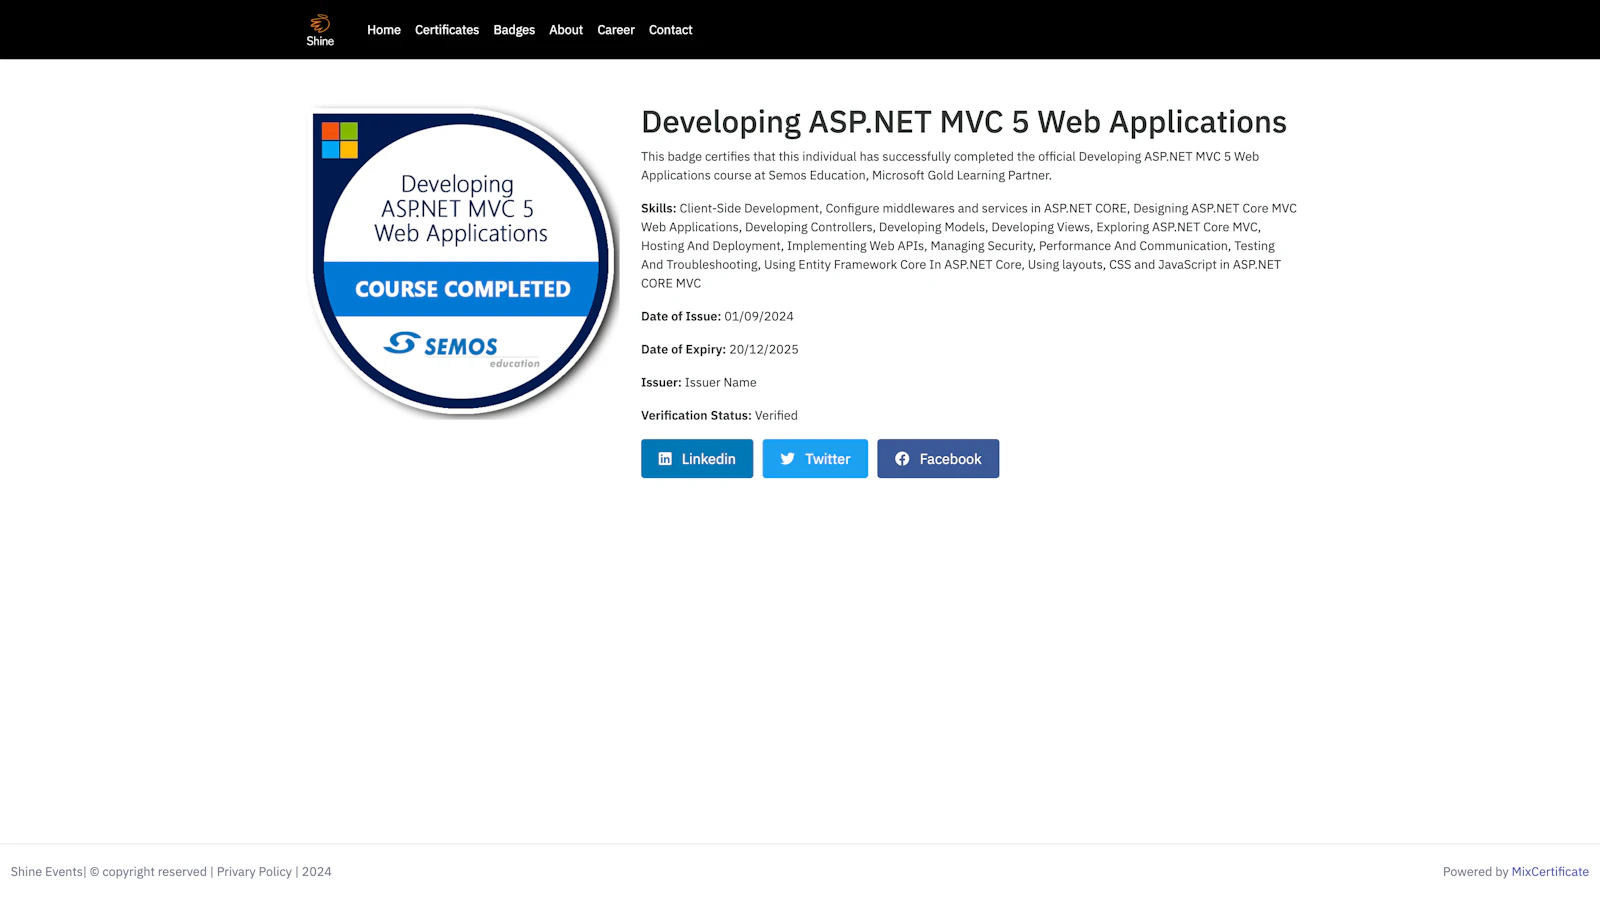
Task: Click the Shine logo in header
Action: tap(320, 30)
